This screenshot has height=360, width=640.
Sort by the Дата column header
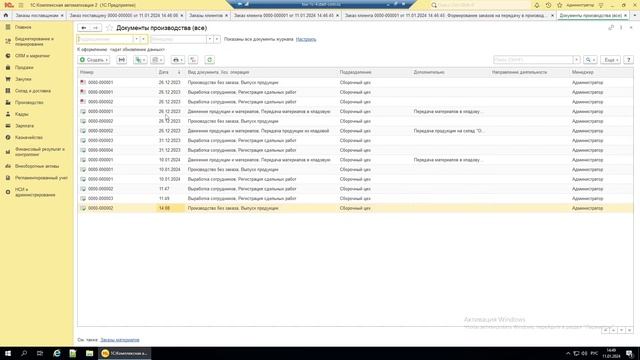click(170, 72)
